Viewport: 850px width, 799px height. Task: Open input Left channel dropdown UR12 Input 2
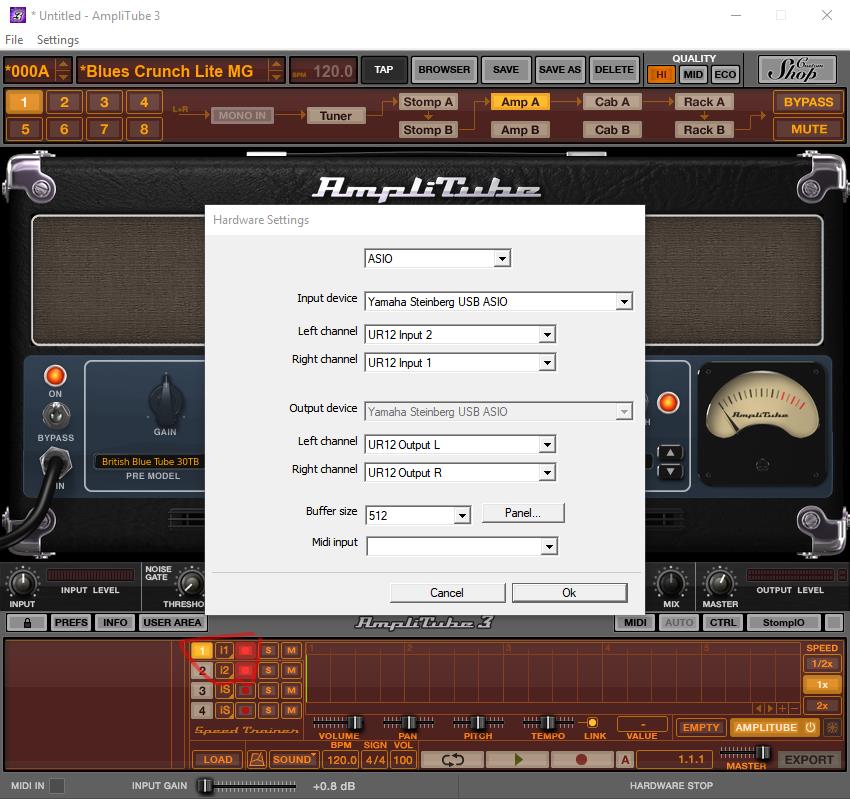click(460, 334)
